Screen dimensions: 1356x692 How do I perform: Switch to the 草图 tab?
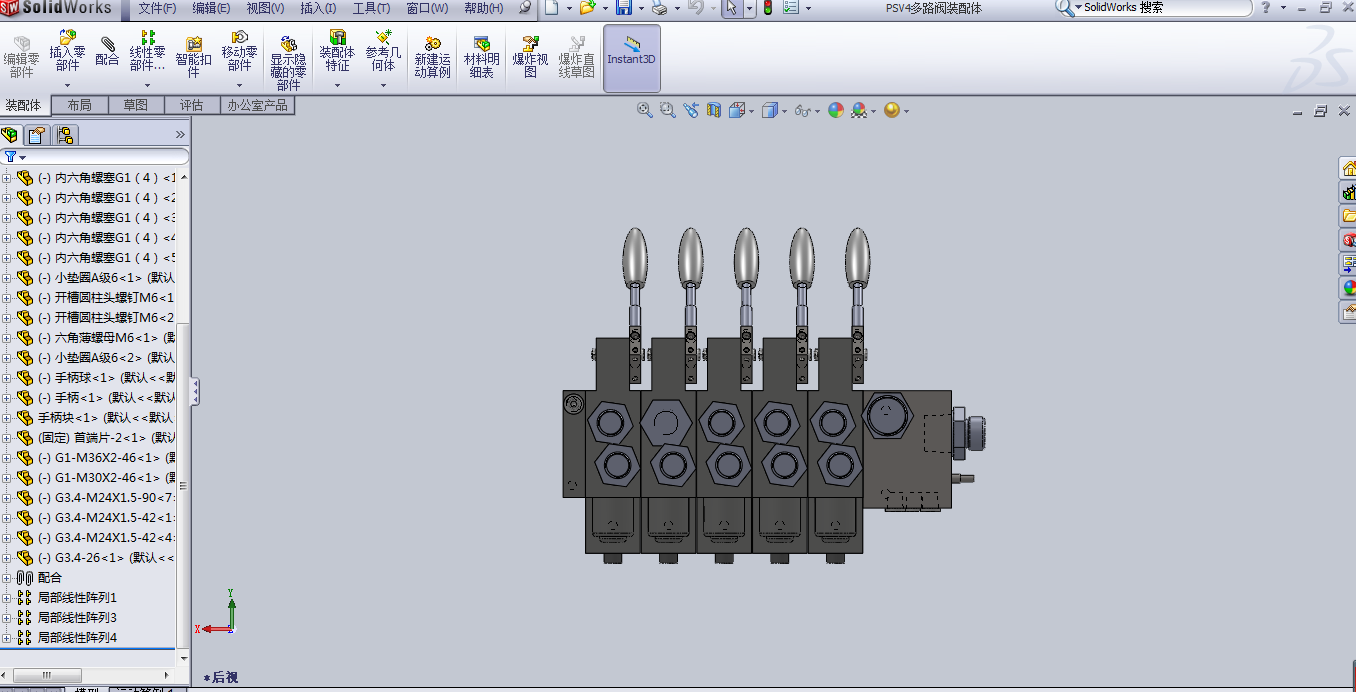pos(136,105)
